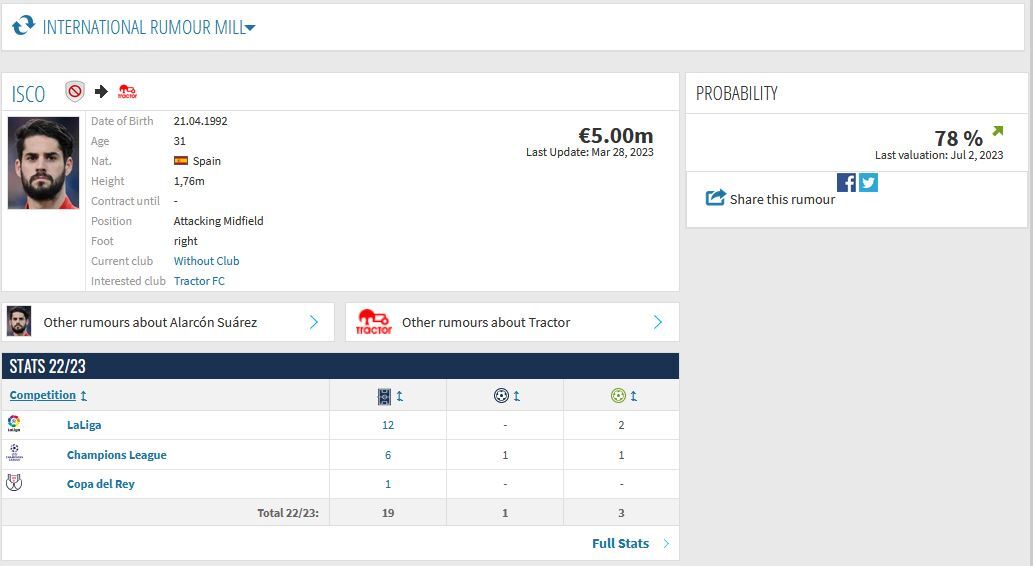Open the Full Stats link
This screenshot has width=1033, height=566.
(x=620, y=544)
